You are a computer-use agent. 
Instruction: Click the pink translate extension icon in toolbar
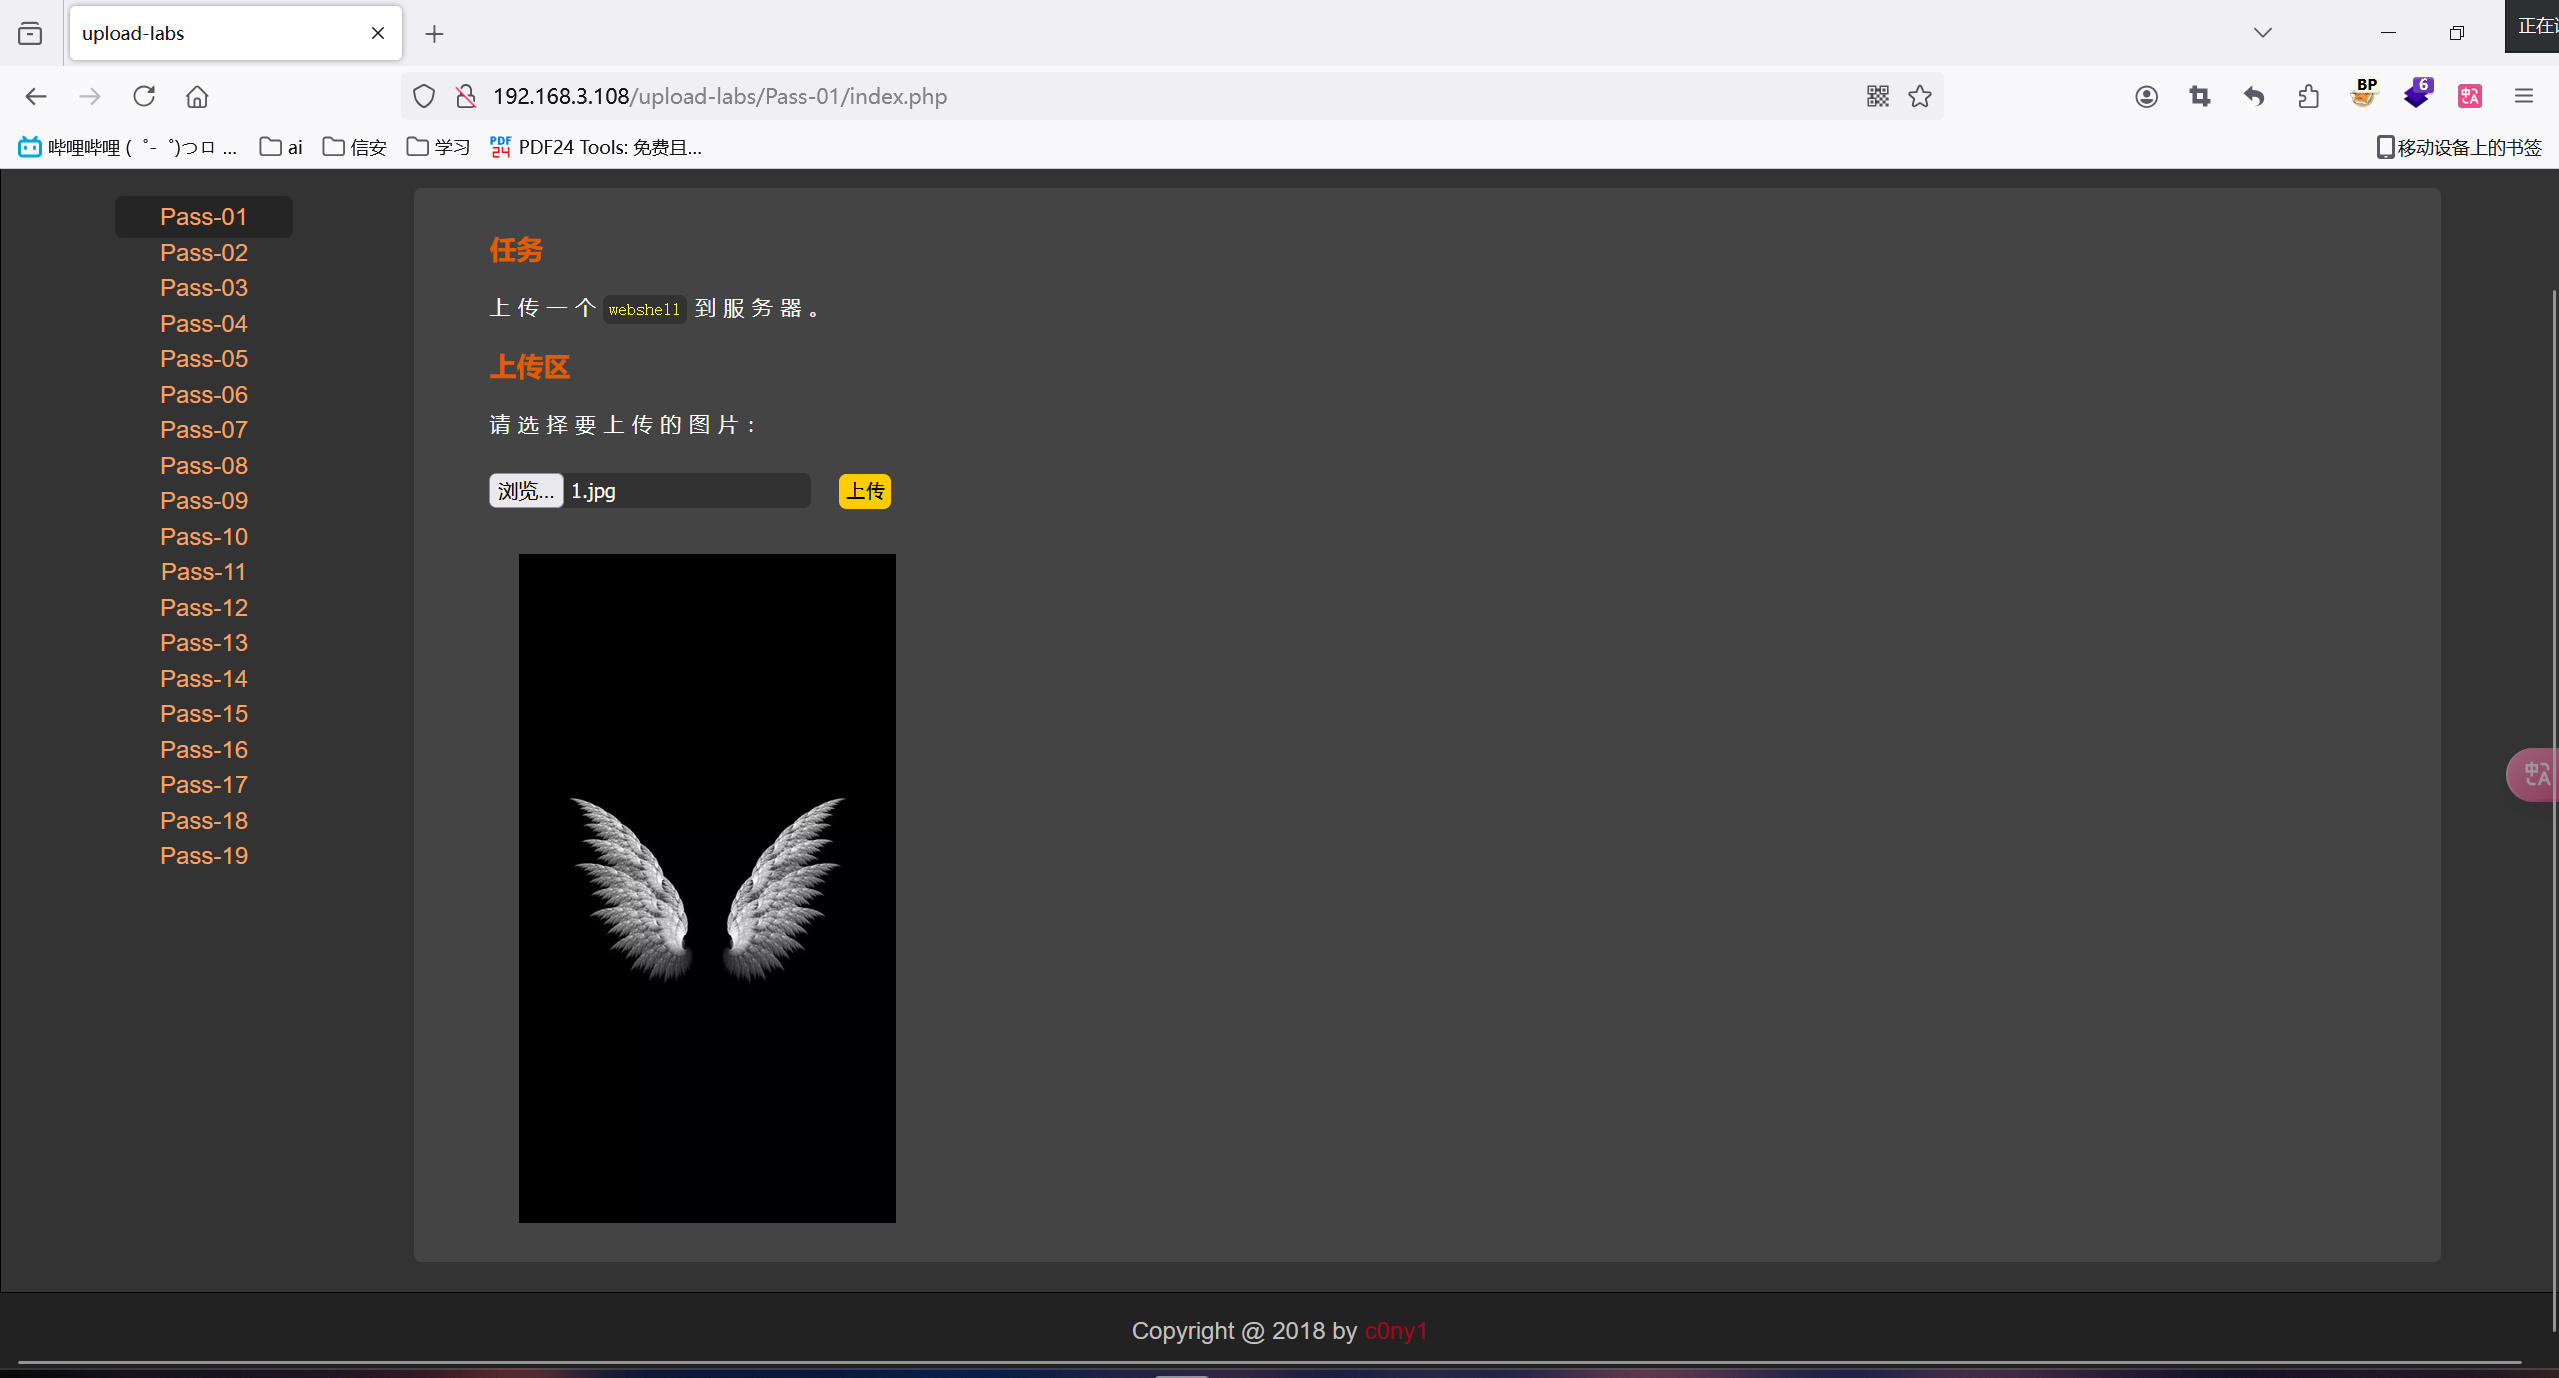pyautogui.click(x=2470, y=96)
